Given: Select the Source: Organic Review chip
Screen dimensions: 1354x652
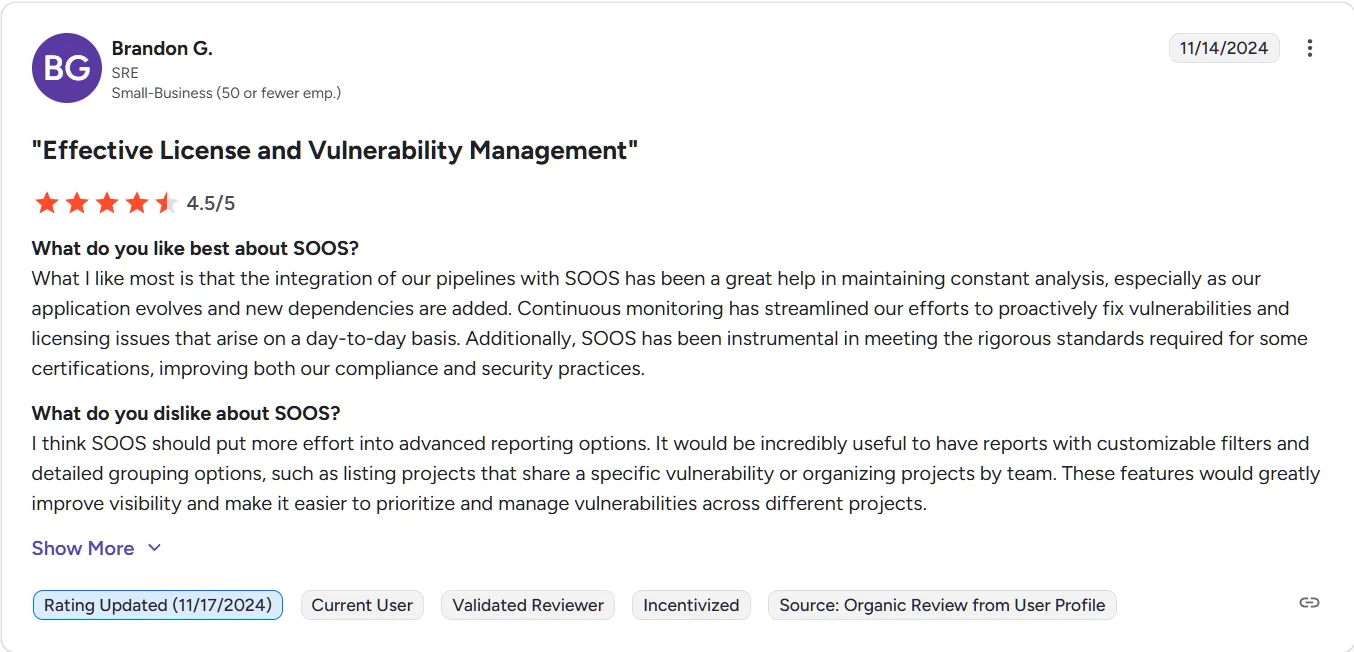Looking at the screenshot, I should pos(941,604).
